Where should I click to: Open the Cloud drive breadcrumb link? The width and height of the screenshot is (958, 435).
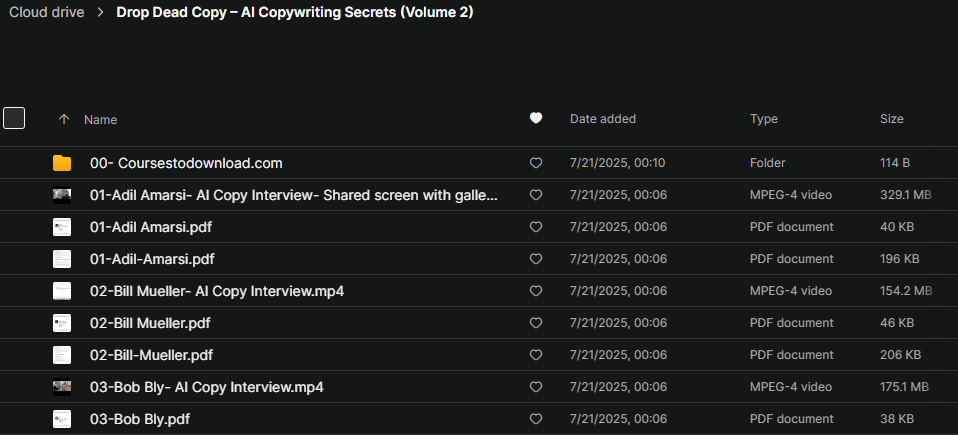pyautogui.click(x=46, y=12)
